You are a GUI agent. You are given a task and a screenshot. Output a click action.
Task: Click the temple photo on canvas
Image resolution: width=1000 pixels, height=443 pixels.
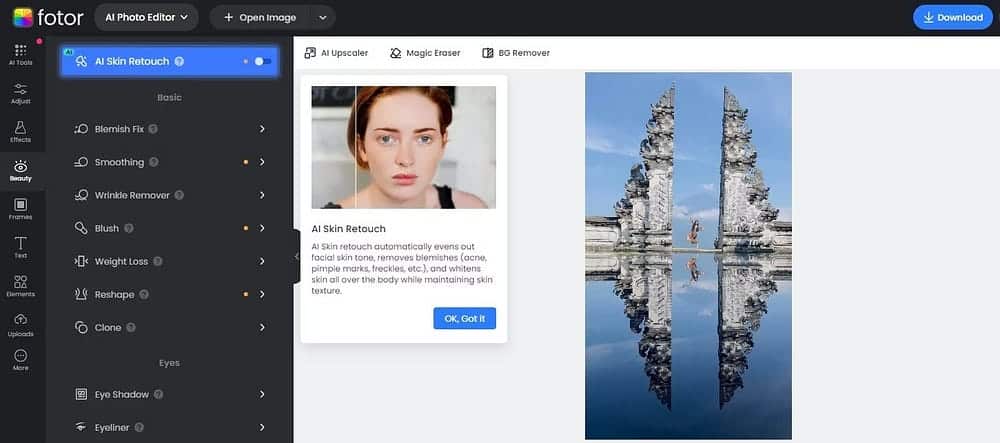point(688,256)
